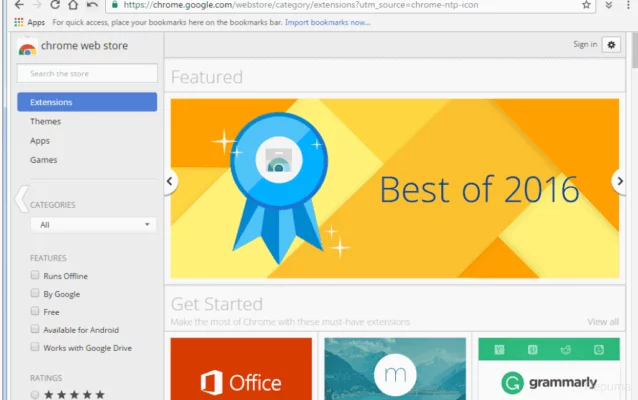
Task: Toggle Available for Android checkbox
Action: (35, 329)
